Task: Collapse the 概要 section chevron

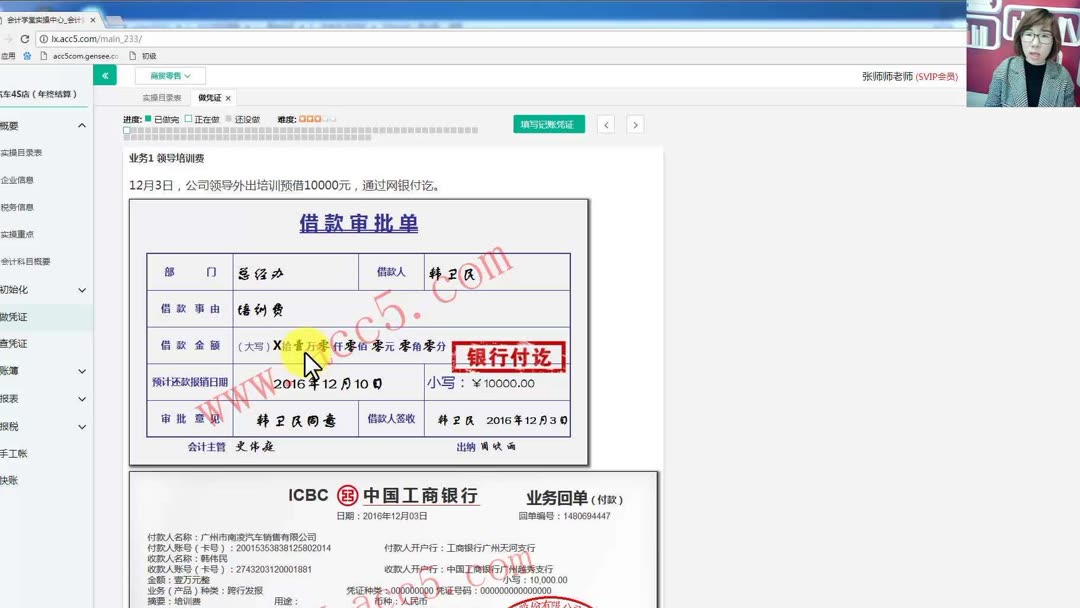Action: point(81,125)
